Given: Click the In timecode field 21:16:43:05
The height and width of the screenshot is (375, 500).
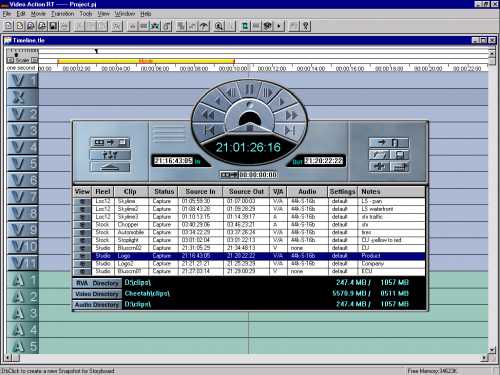Looking at the screenshot, I should pyautogui.click(x=173, y=161).
